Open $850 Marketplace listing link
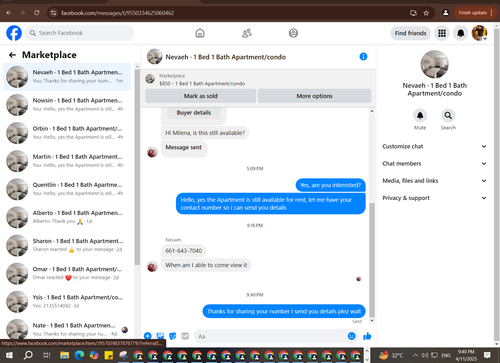 (202, 84)
